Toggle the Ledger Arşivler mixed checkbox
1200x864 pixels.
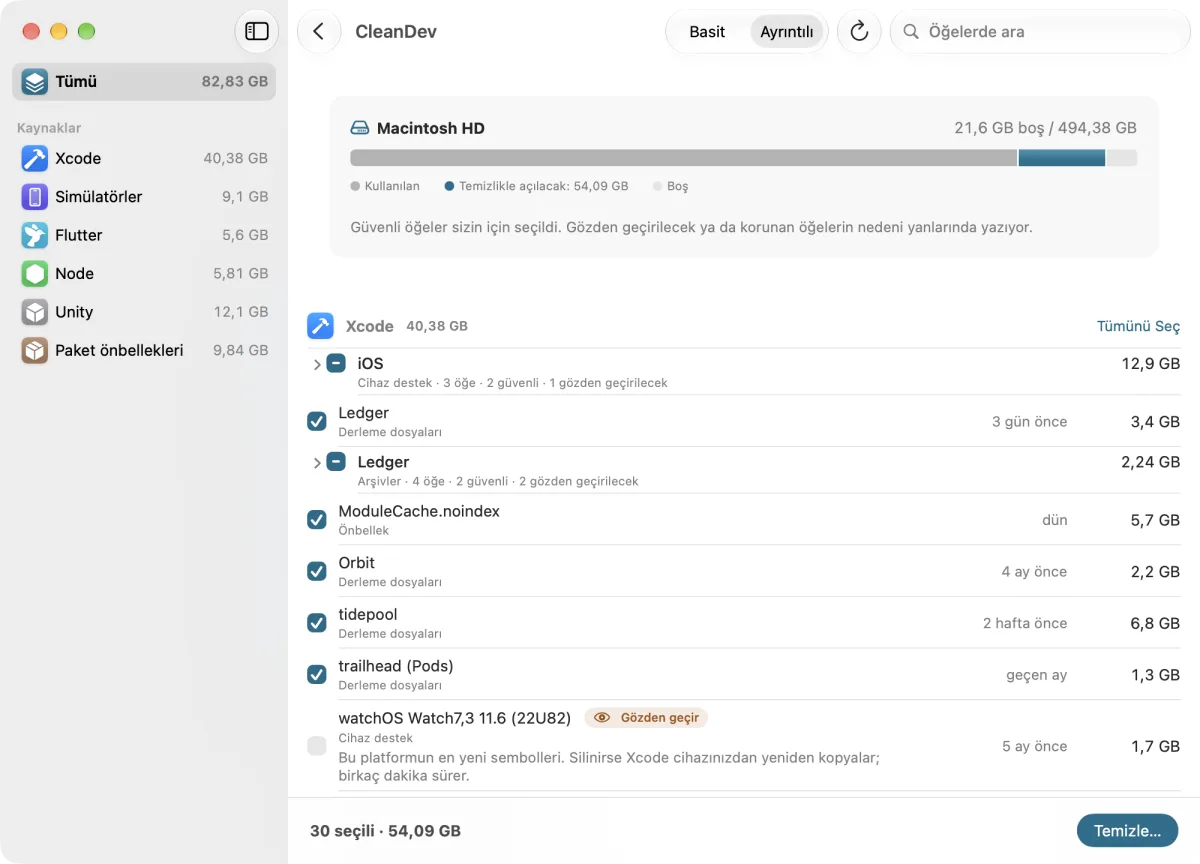[336, 462]
